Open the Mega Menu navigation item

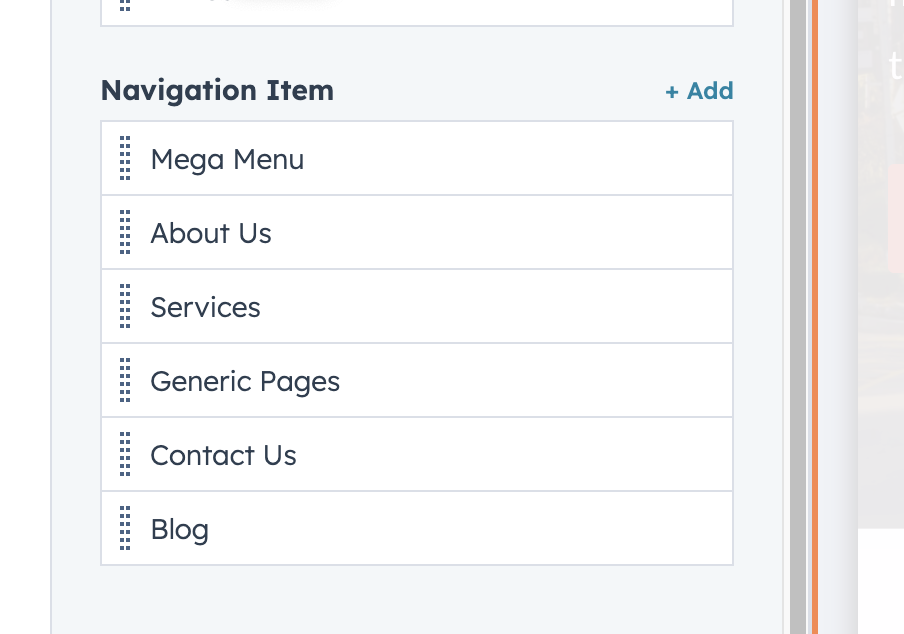pyautogui.click(x=227, y=159)
